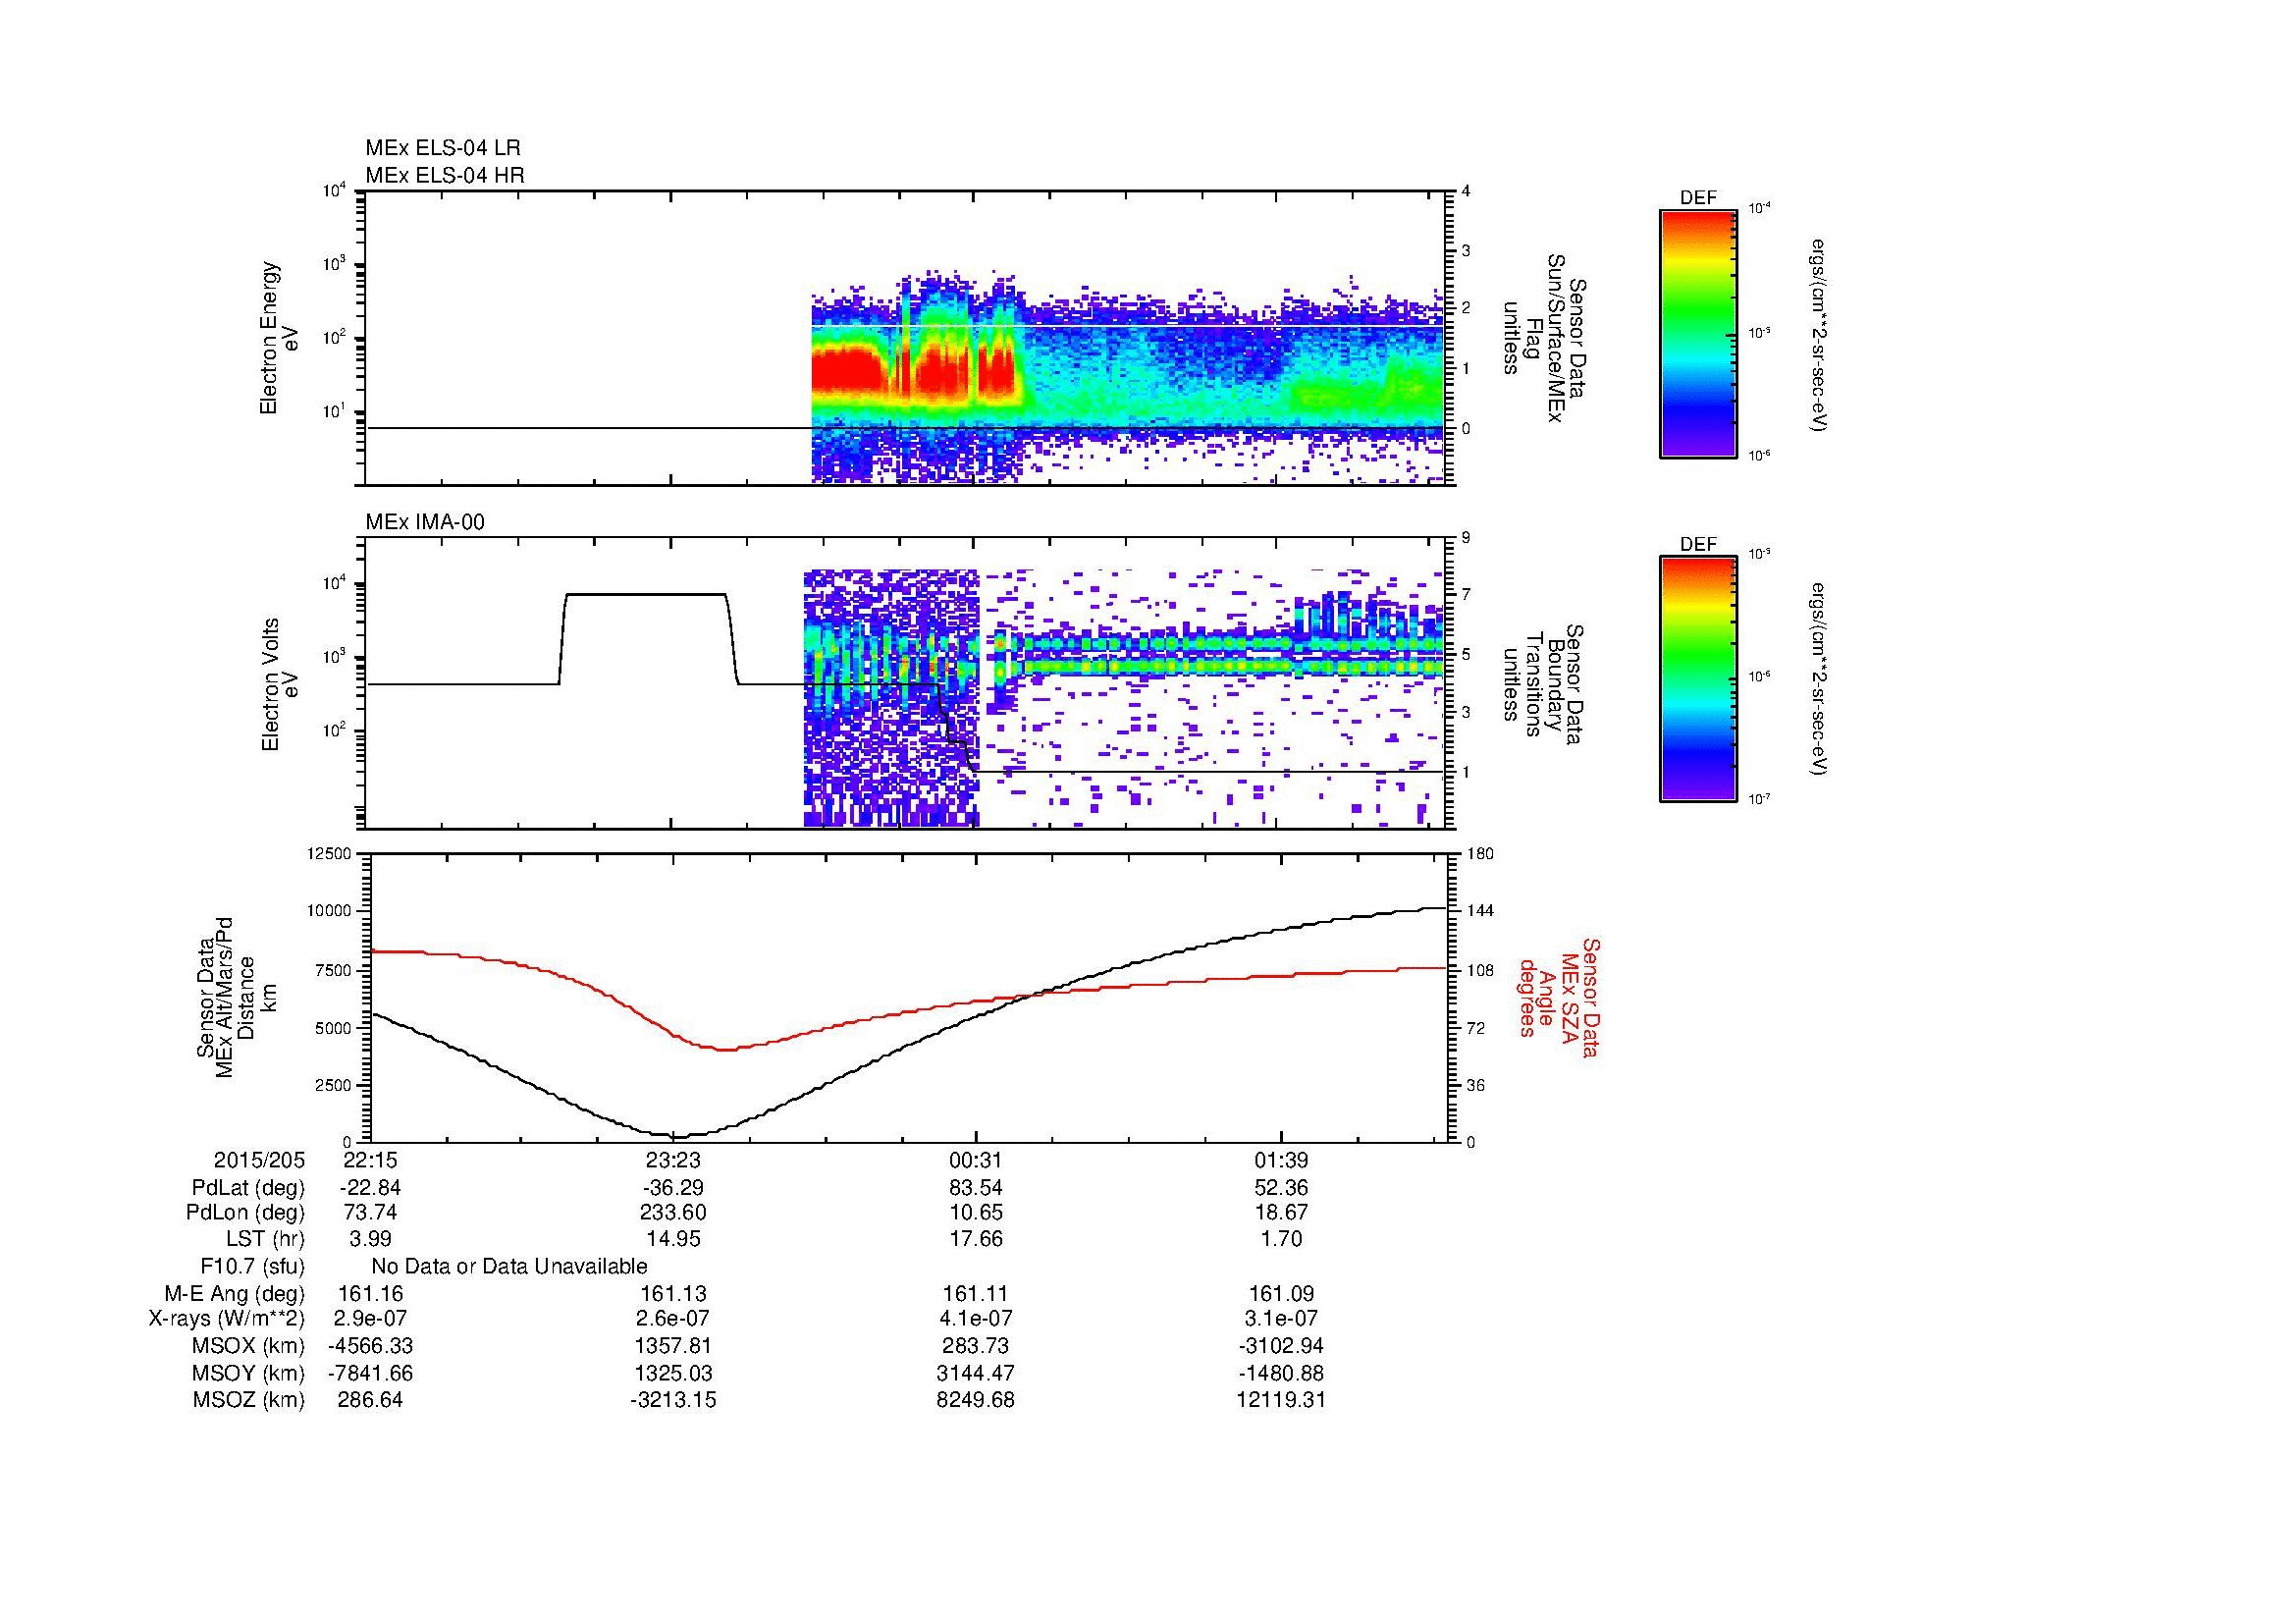This screenshot has width=2296, height=1623.
Task: Click the '2015/205' date label
Action: click(259, 1161)
